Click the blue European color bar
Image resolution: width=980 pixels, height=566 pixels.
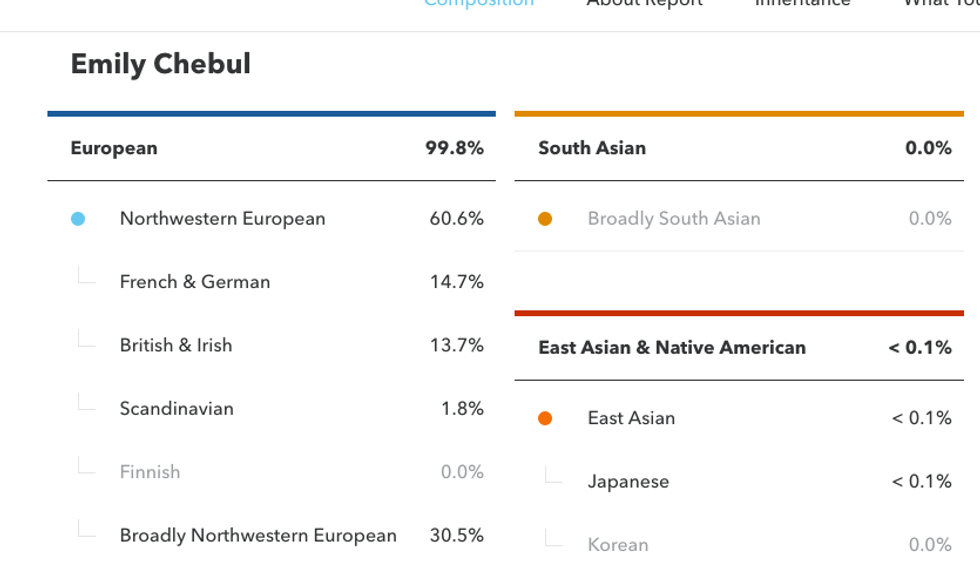[x=271, y=114]
